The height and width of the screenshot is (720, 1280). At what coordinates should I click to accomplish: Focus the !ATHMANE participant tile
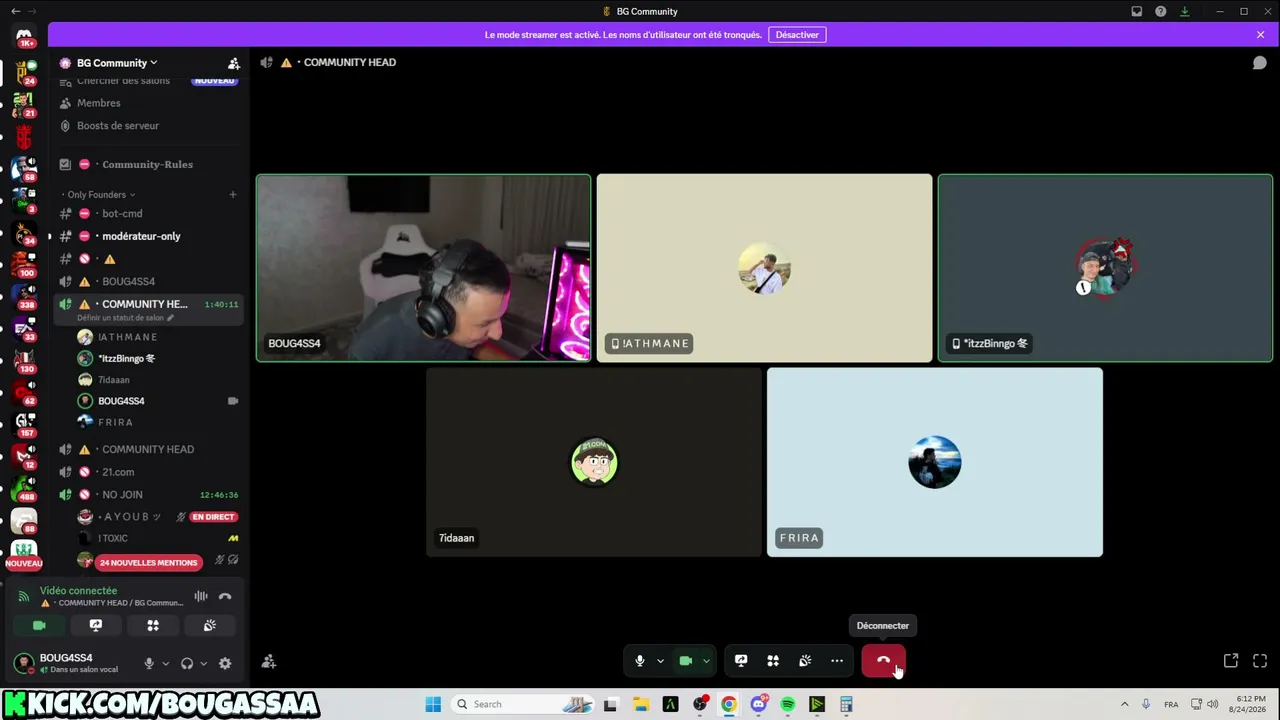tap(764, 268)
